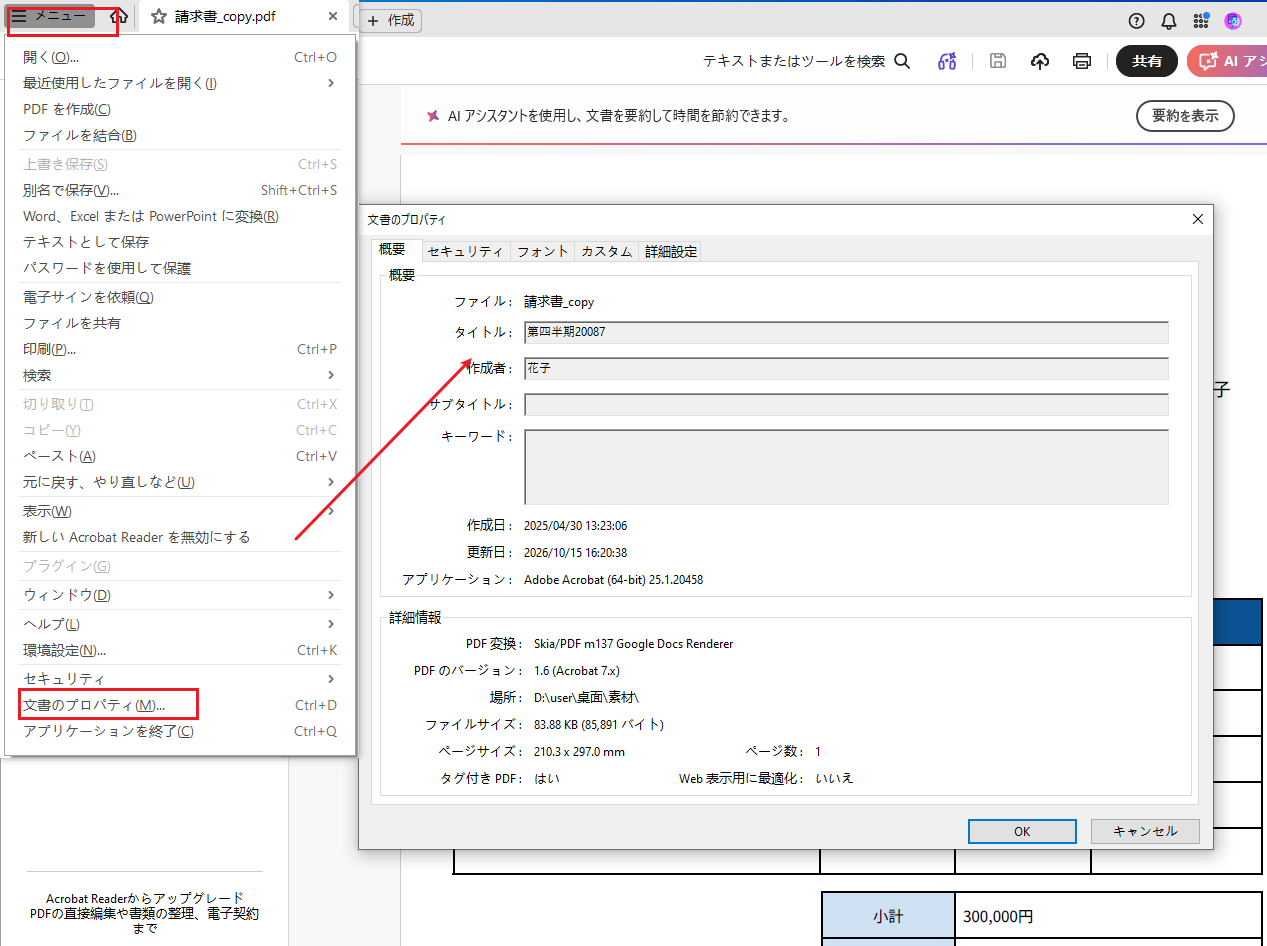Open notifications bell icon

click(1168, 21)
